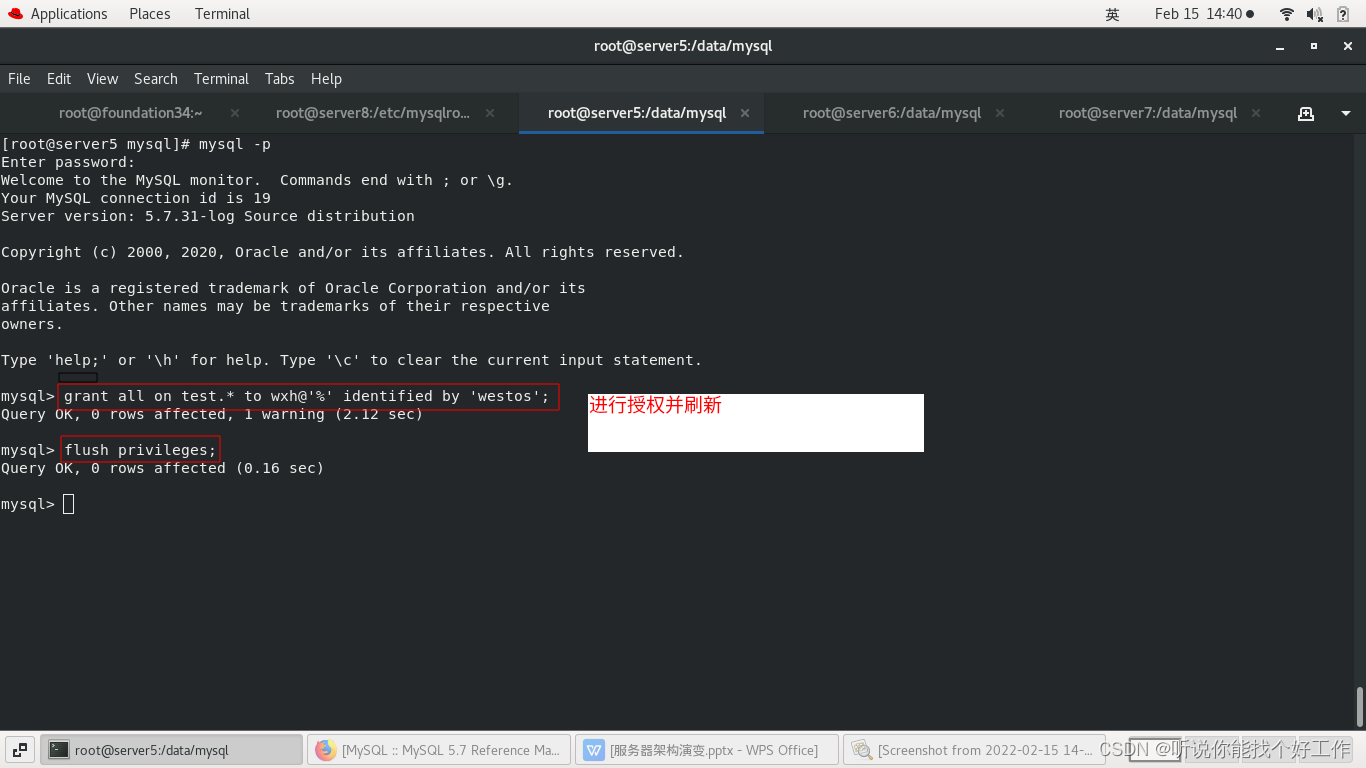Click the 1 warning (2.12 sec) result line

point(212,414)
